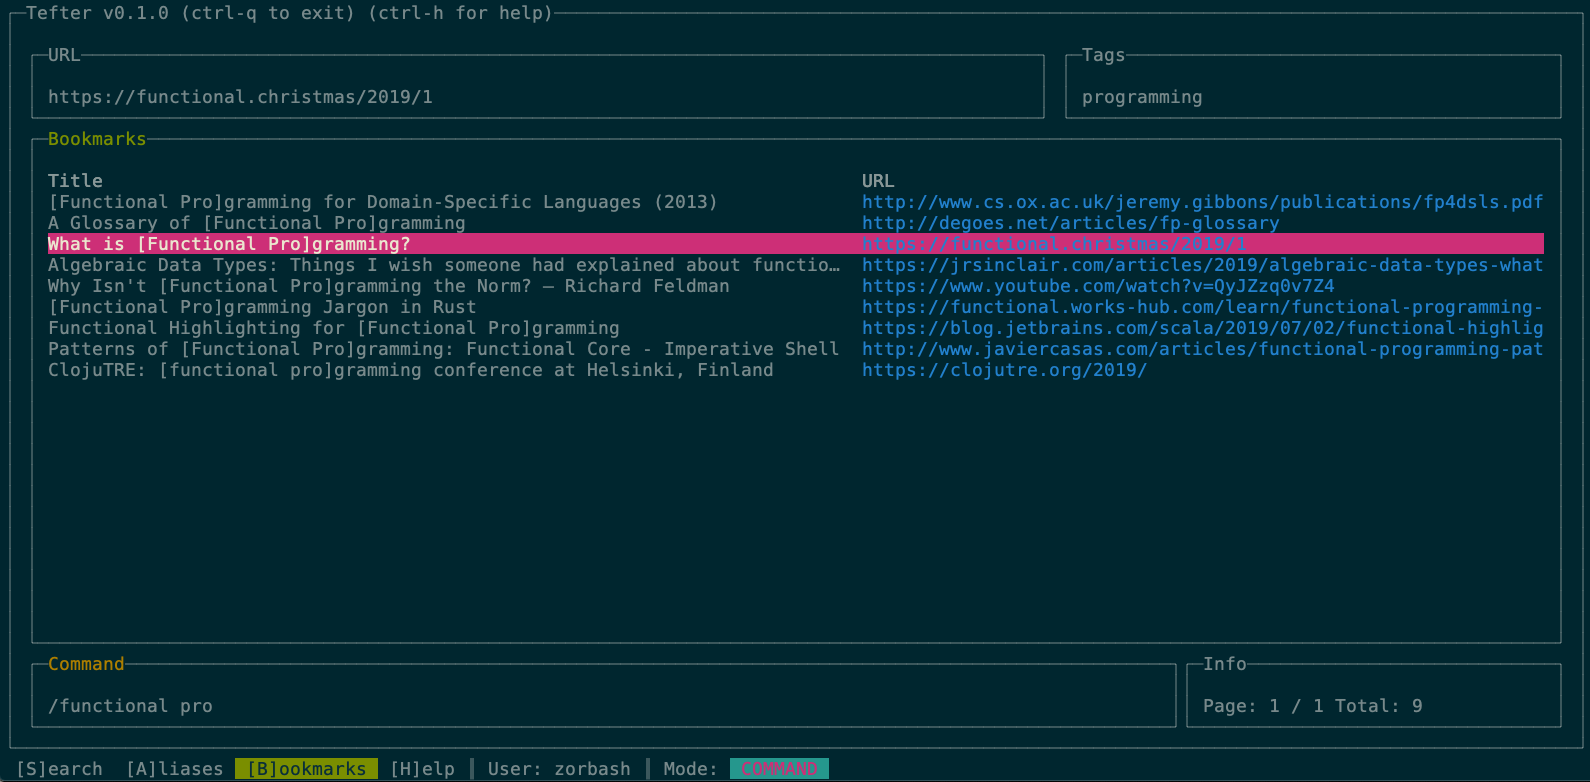Click the 'Page: 1 / 1 Total: 9' info text
Screen dimensions: 1590x782
[1312, 706]
